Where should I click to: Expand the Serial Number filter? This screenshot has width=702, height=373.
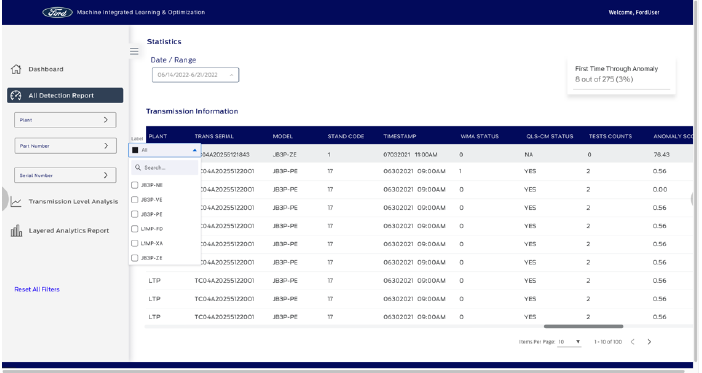(65, 175)
